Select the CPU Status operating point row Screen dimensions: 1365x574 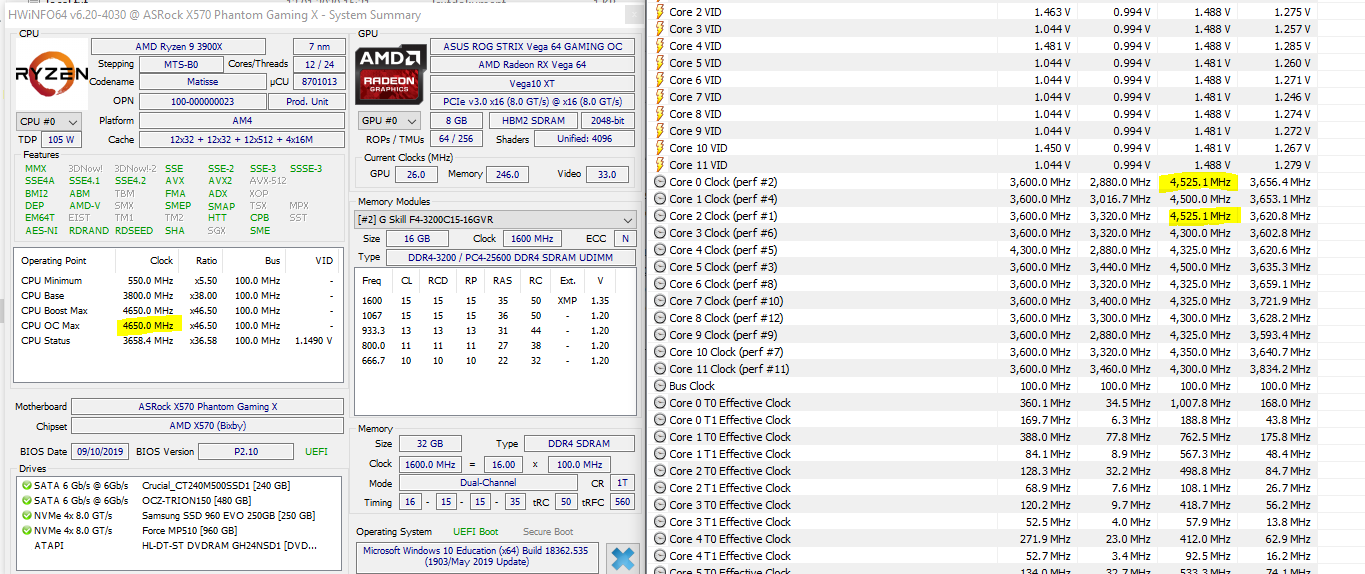pyautogui.click(x=178, y=341)
